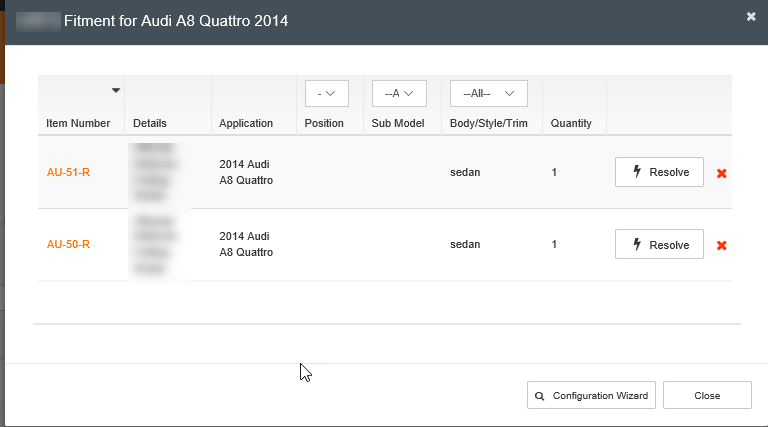
Task: Open the Body/Style/Trim filter dropdown
Action: point(489,94)
